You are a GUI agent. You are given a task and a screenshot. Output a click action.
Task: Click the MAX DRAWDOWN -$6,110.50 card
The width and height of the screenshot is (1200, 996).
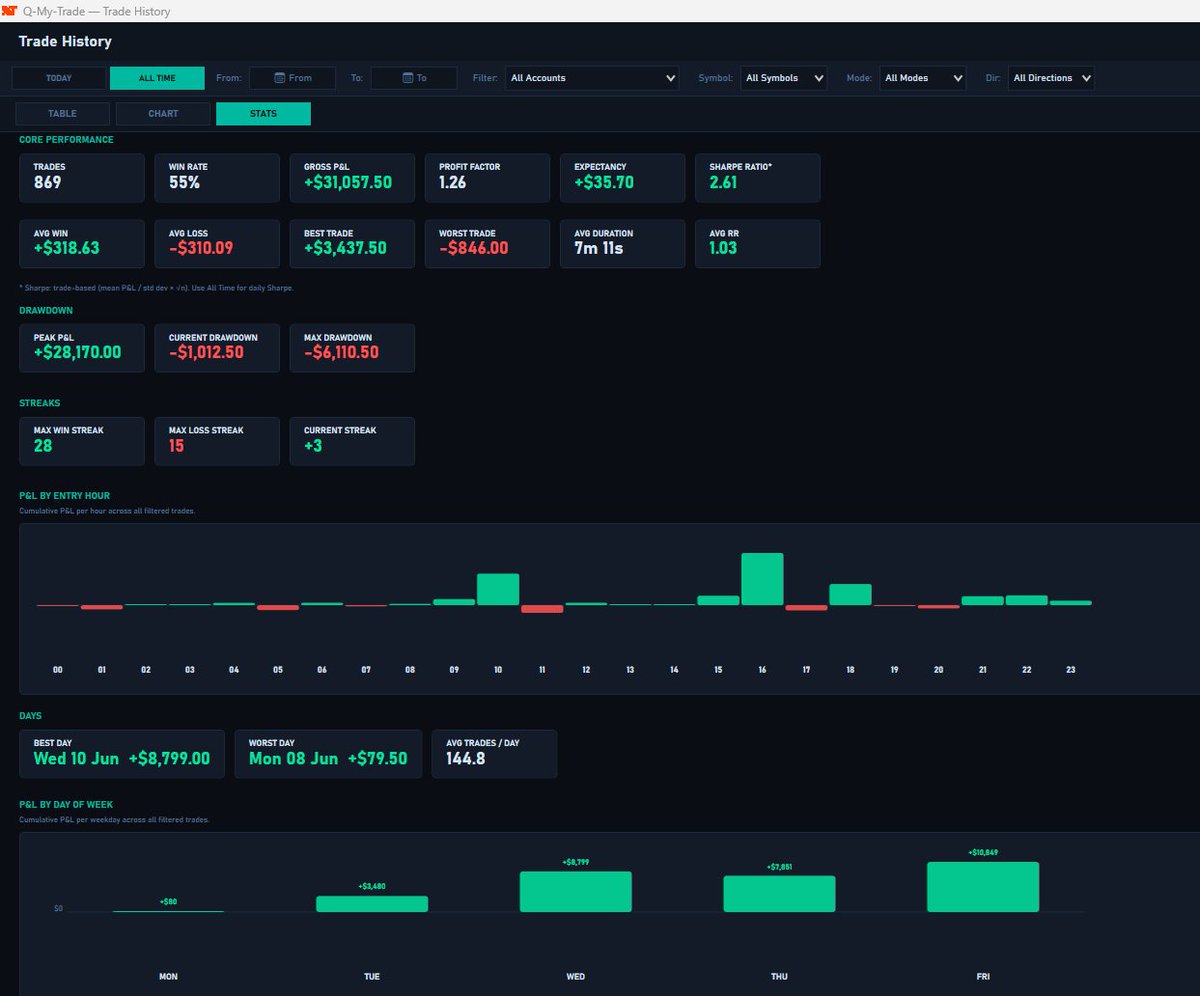click(352, 348)
